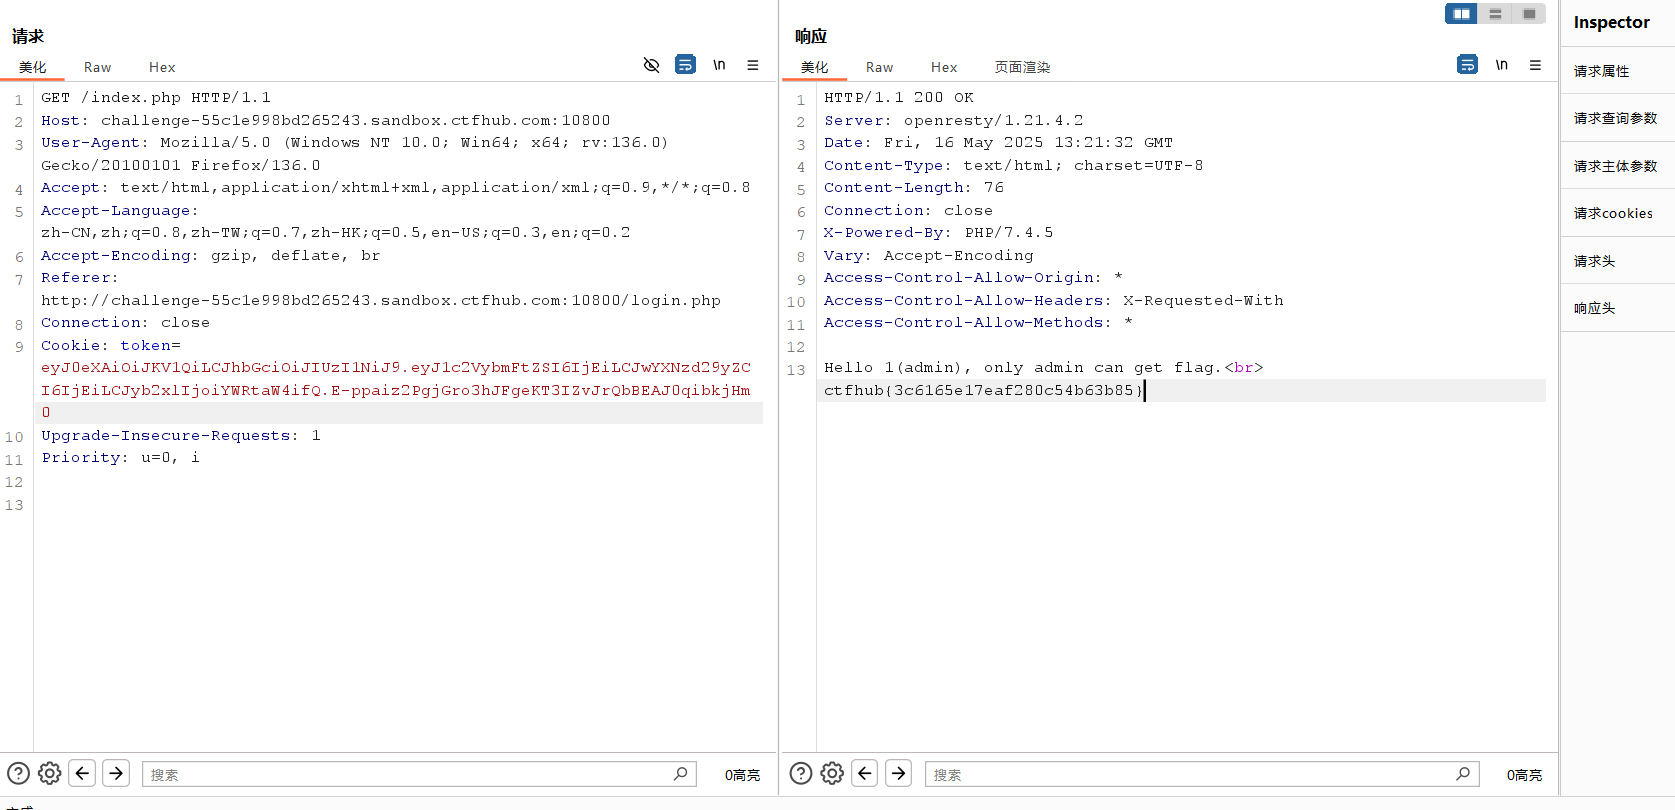The height and width of the screenshot is (810, 1675).
Task: Select combined tabbed layout icon
Action: (1529, 14)
